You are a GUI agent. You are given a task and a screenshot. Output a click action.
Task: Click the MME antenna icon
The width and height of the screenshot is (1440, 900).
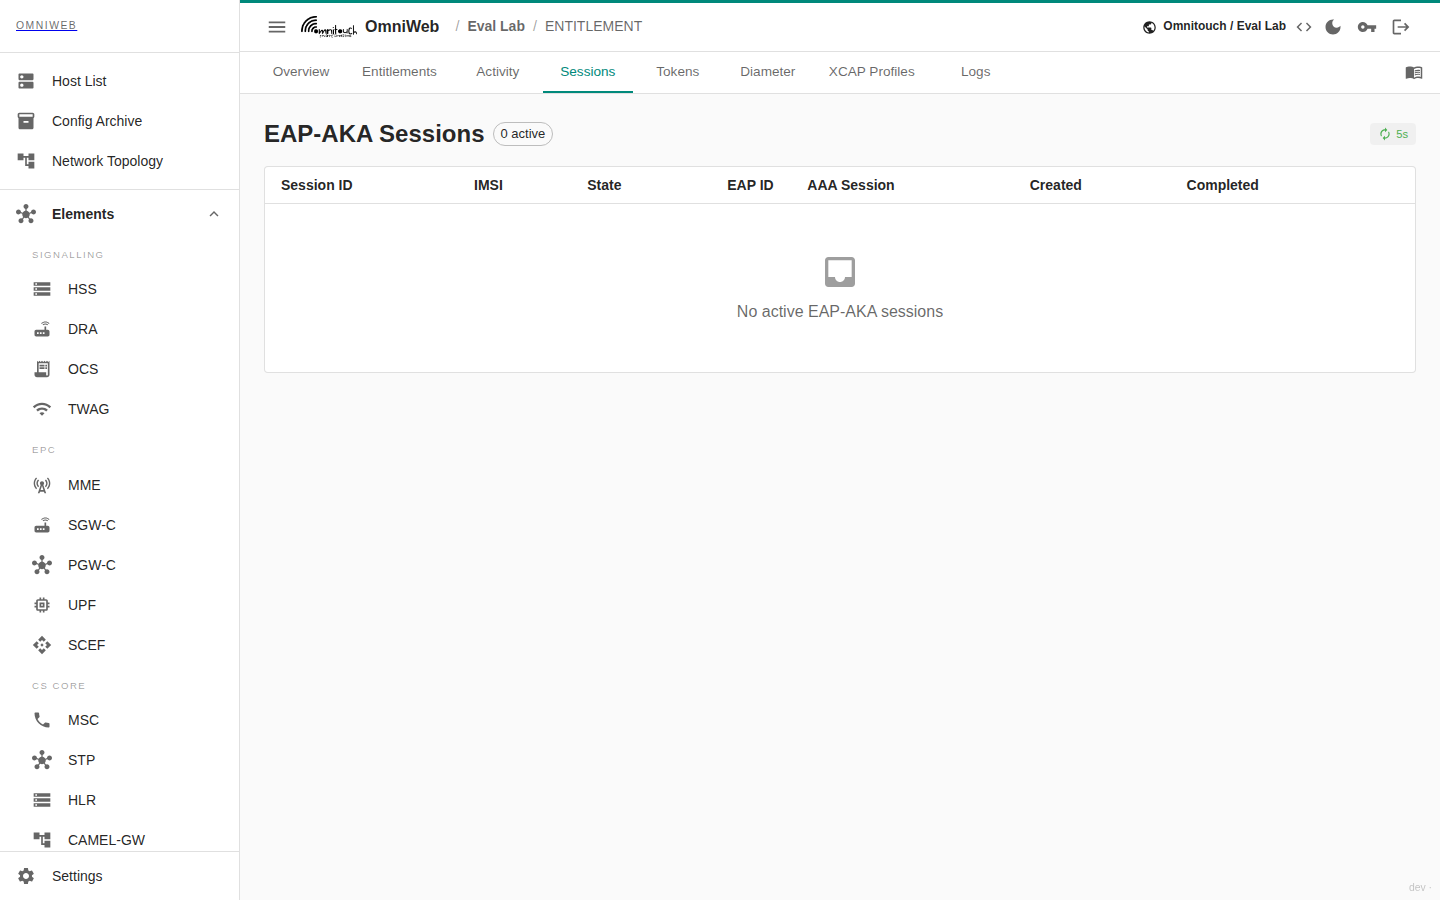[42, 485]
